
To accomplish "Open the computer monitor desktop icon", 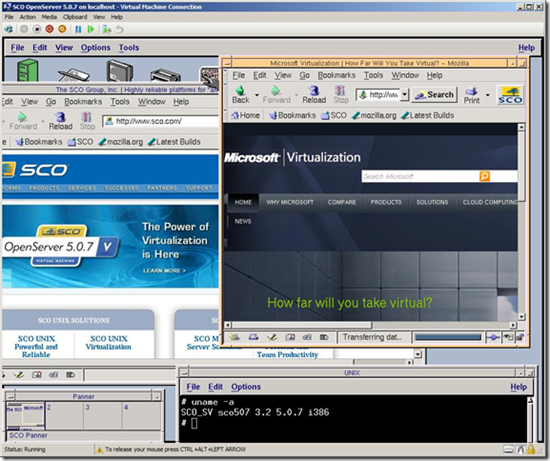I will (x=120, y=70).
